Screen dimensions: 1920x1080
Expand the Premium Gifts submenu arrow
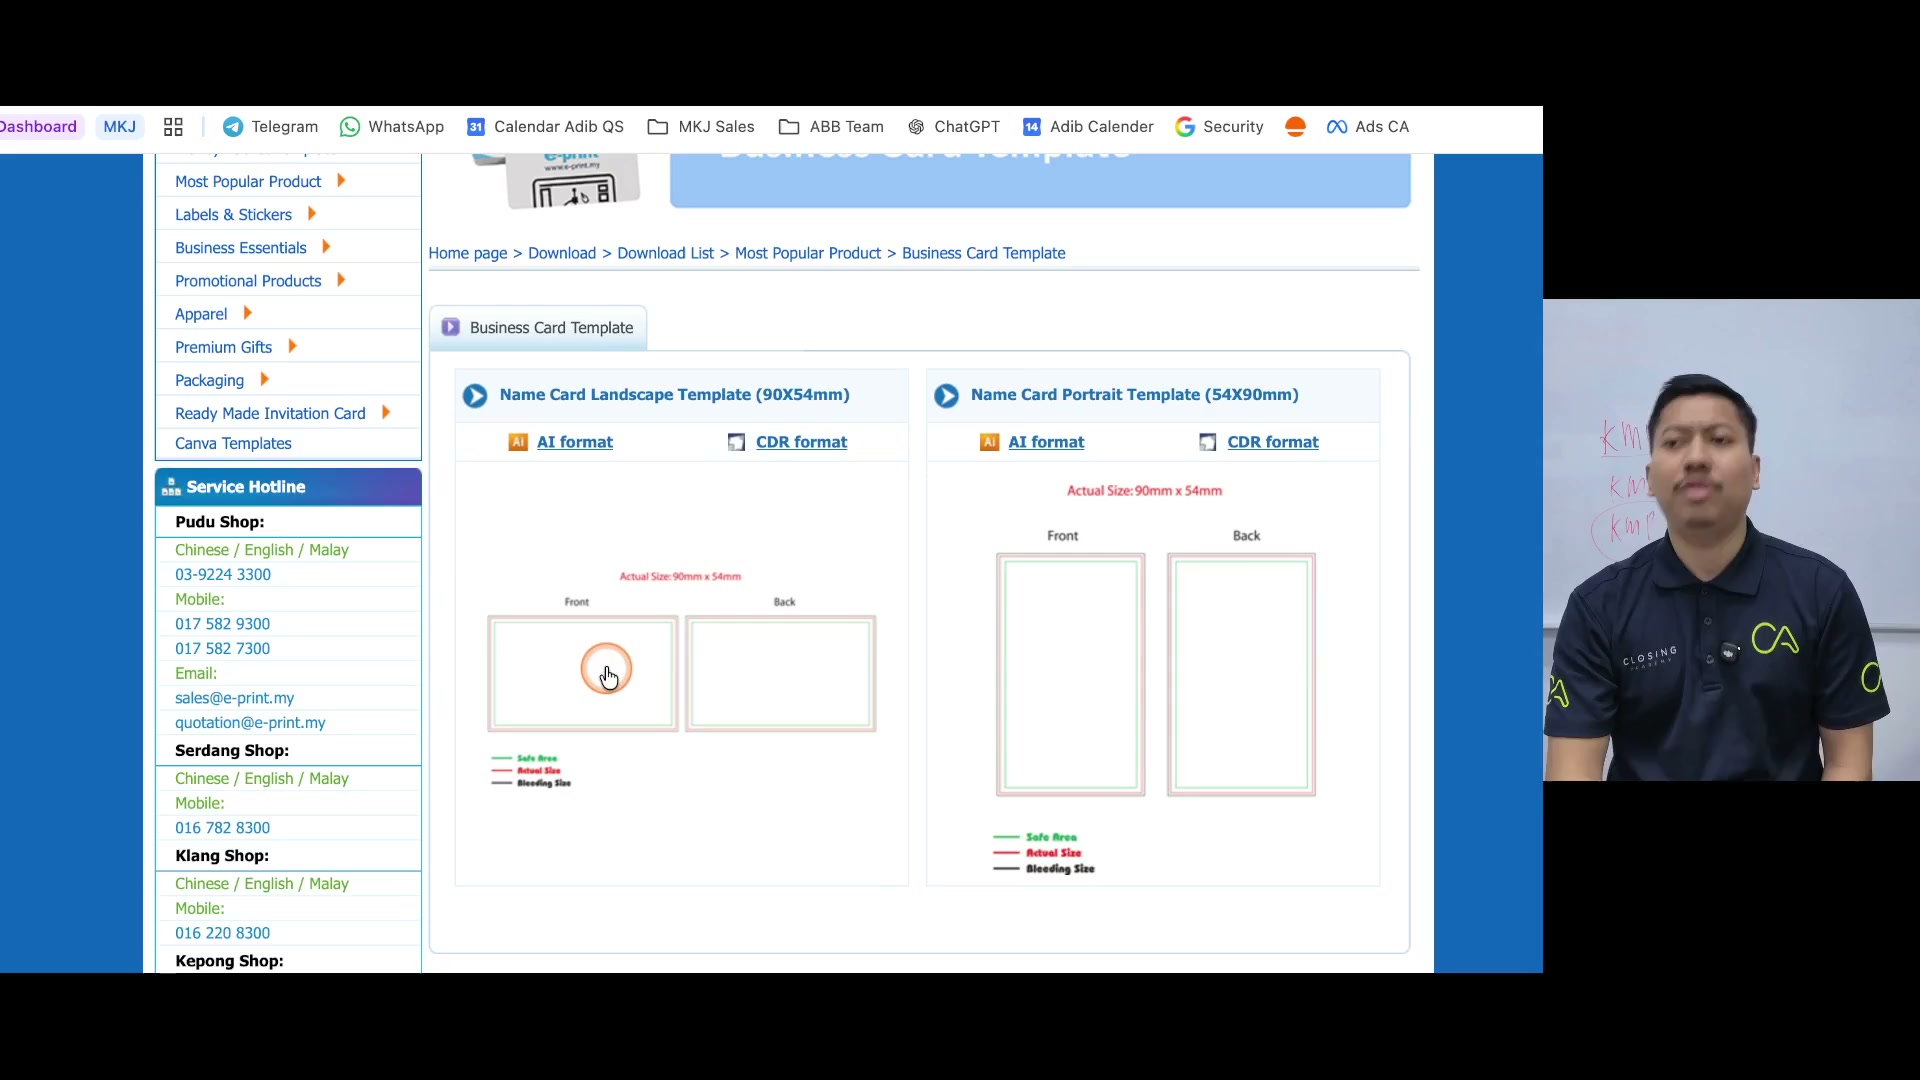[292, 347]
